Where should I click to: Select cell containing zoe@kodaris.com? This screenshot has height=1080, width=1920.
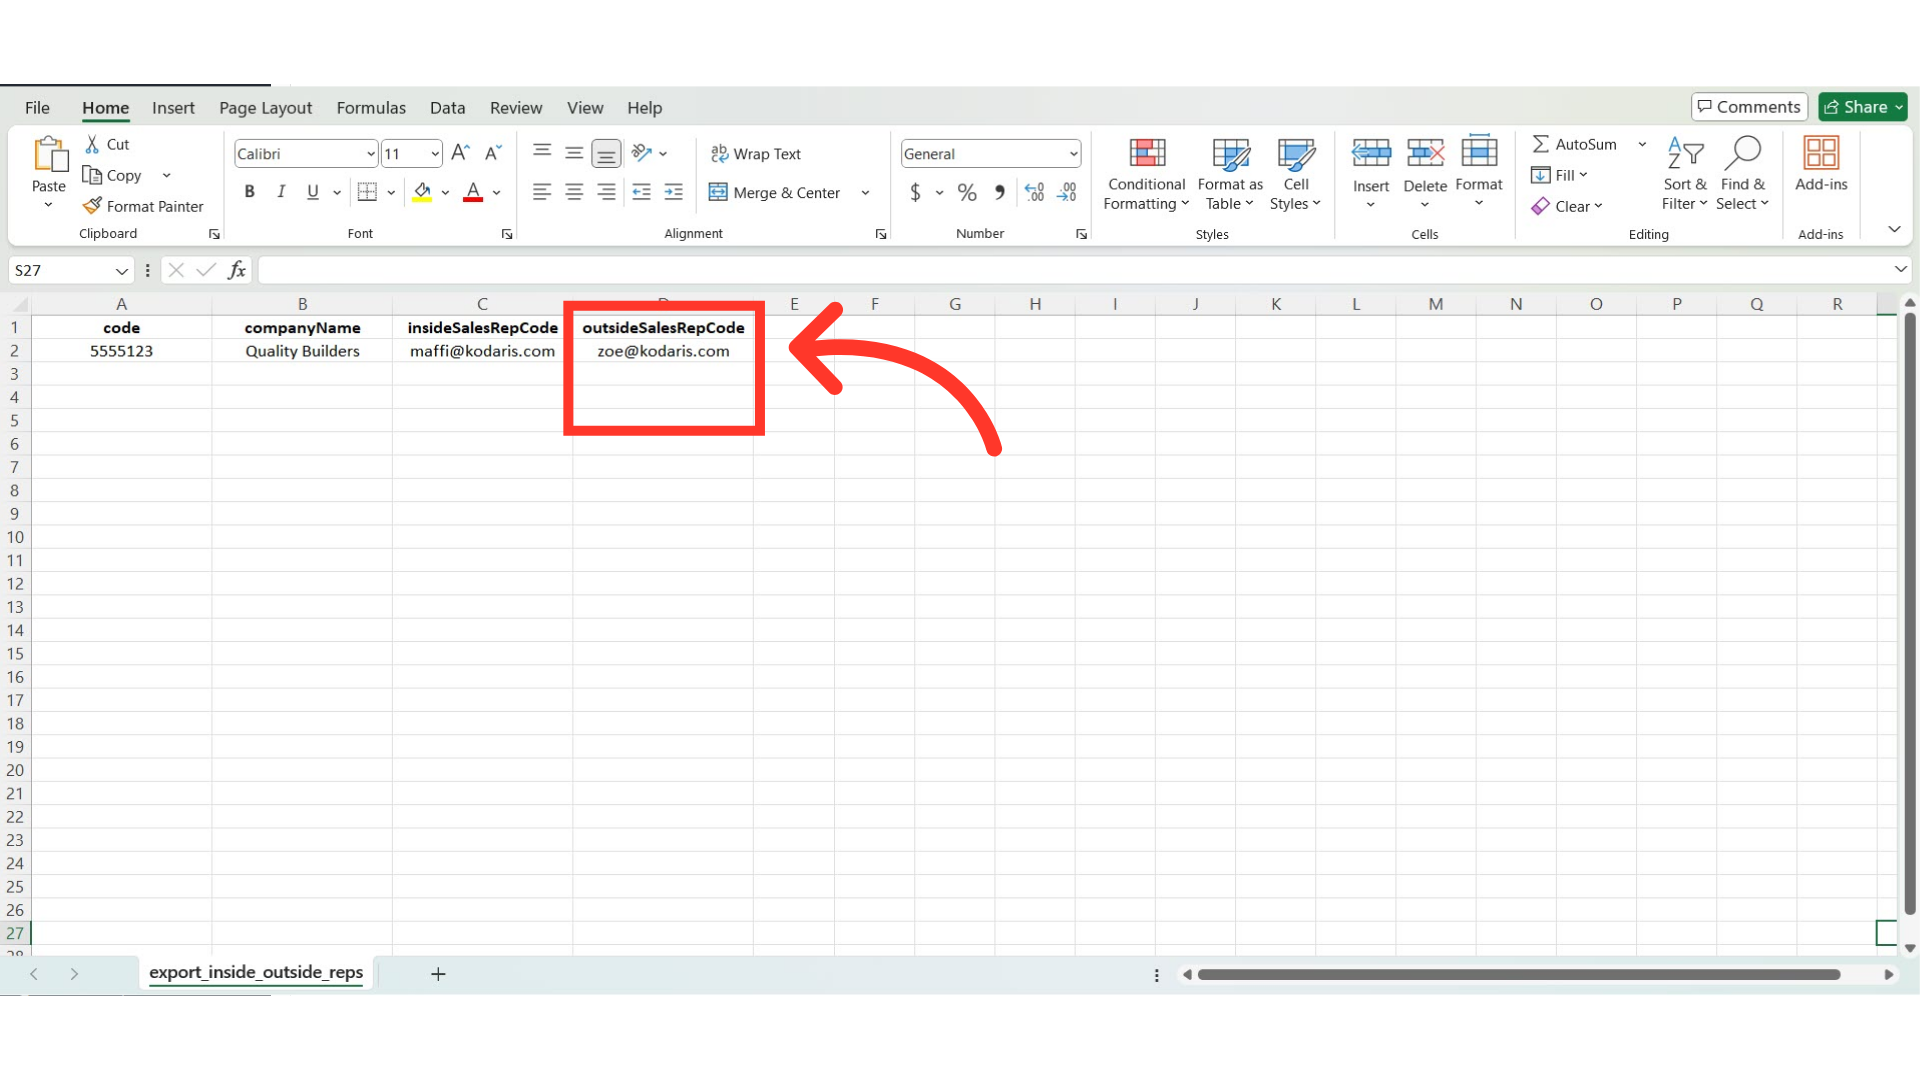(663, 351)
